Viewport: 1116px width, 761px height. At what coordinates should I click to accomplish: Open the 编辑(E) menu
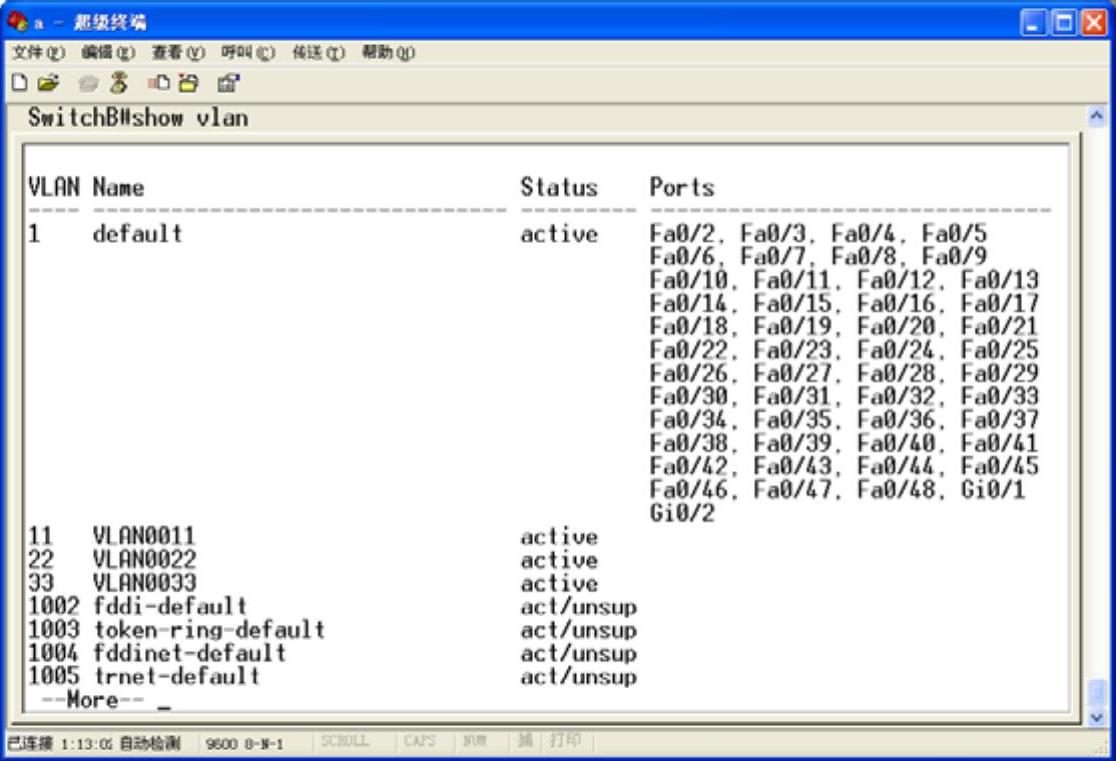click(107, 52)
